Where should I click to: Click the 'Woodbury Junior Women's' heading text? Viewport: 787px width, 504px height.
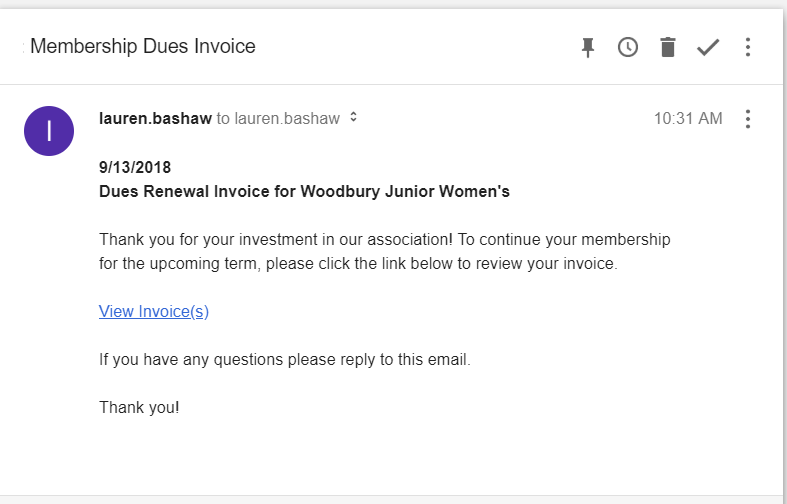click(x=405, y=191)
